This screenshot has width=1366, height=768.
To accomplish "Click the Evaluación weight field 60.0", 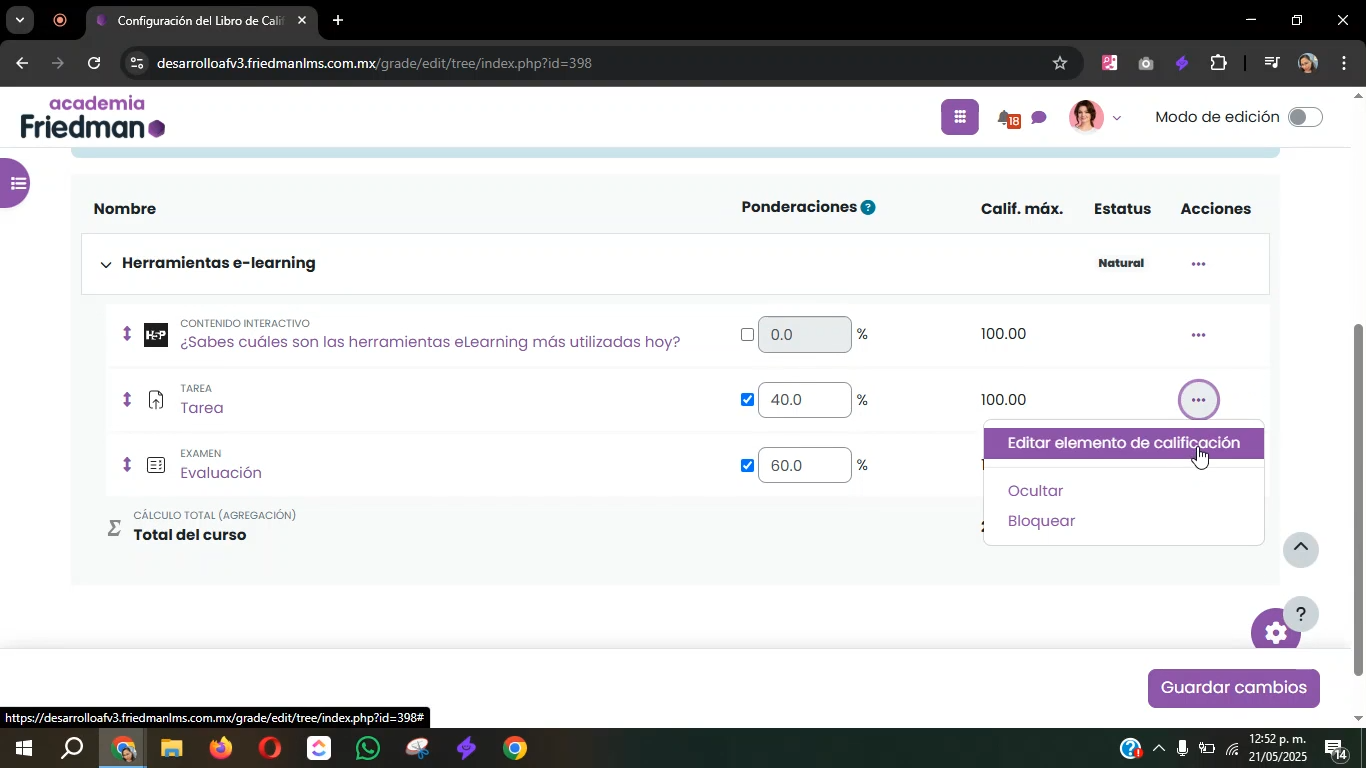I will pos(805,465).
